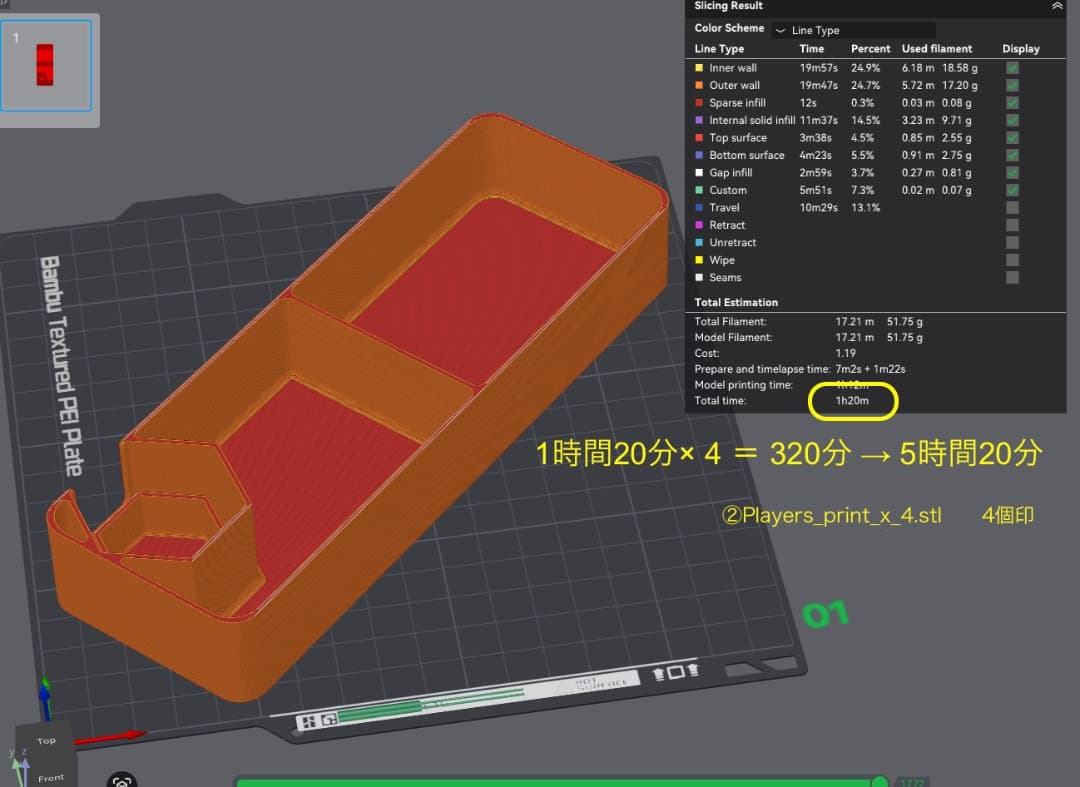Click the Front face of view cube
The height and width of the screenshot is (787, 1080).
[x=50, y=776]
